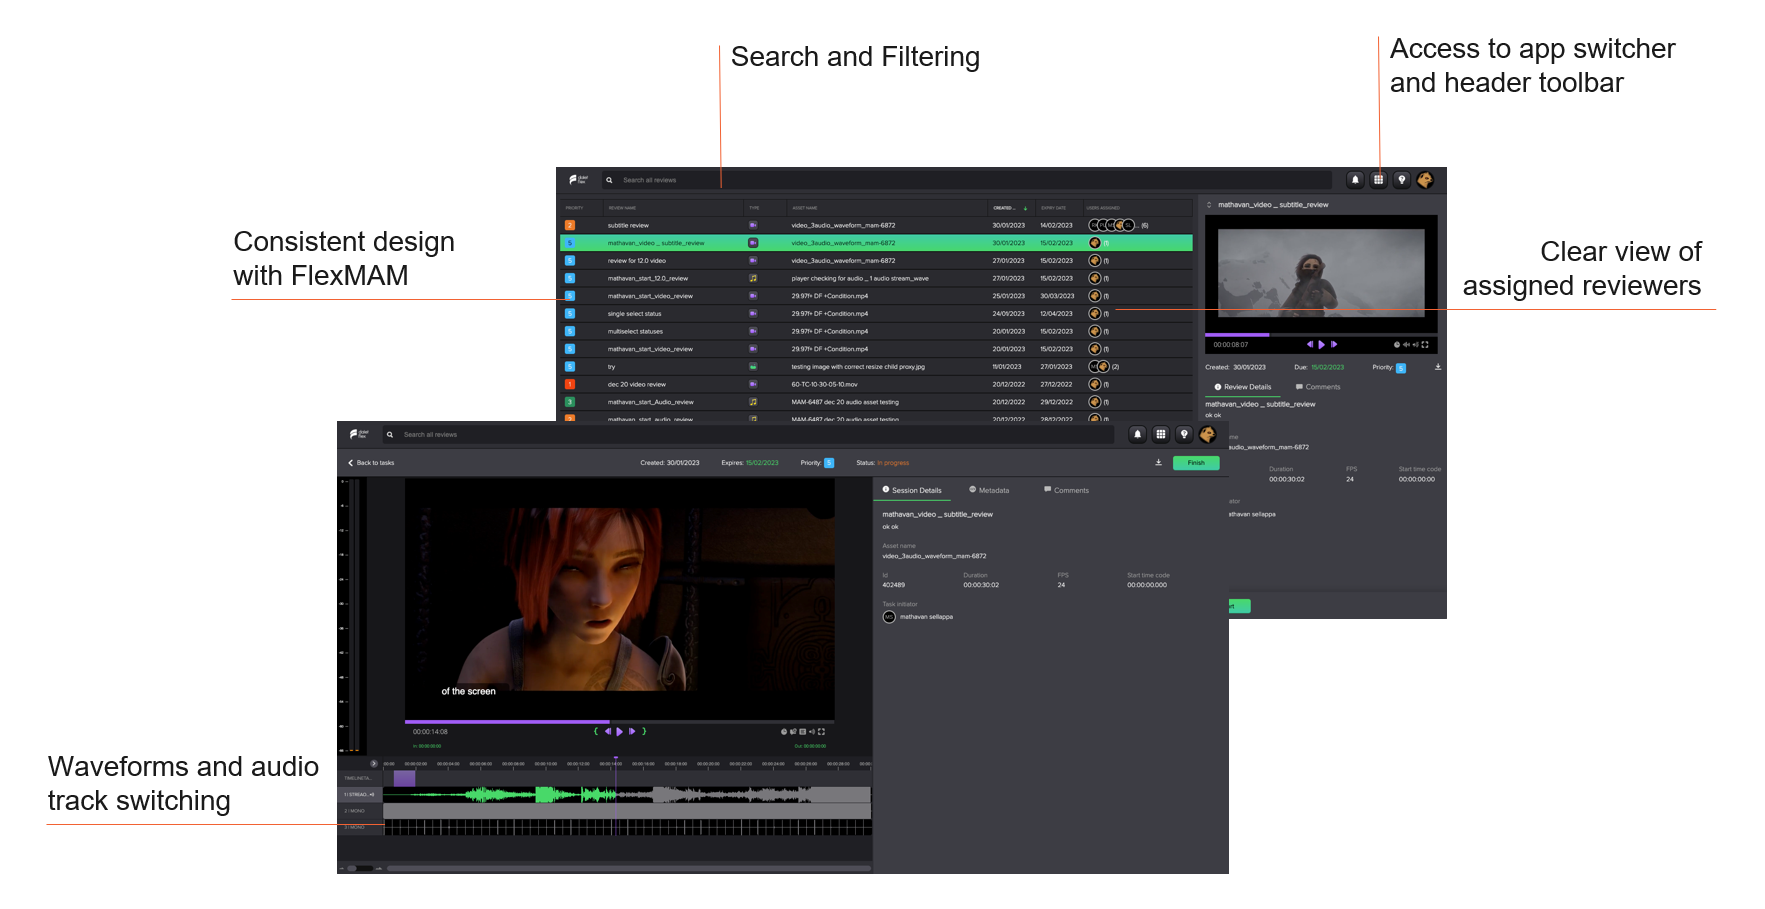Open the app switcher grid in review list header
Viewport: 1765px width, 909px height.
[1378, 180]
